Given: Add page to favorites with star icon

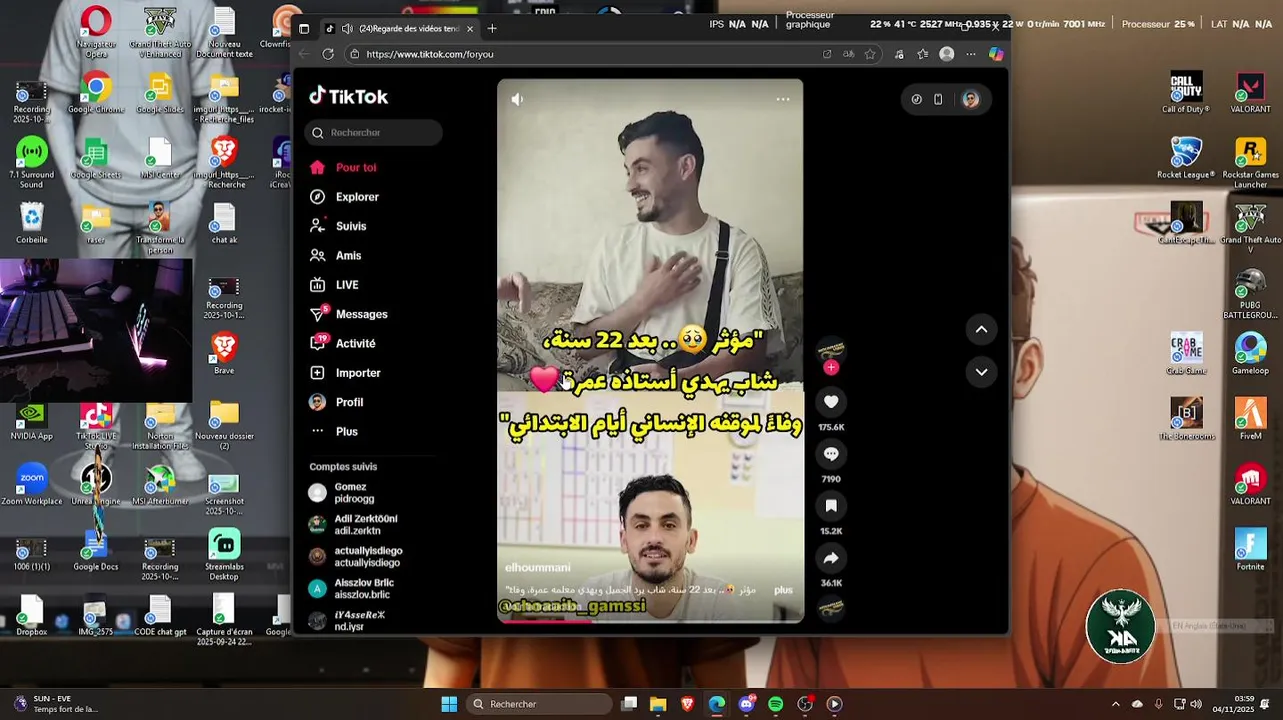Looking at the screenshot, I should (x=870, y=54).
